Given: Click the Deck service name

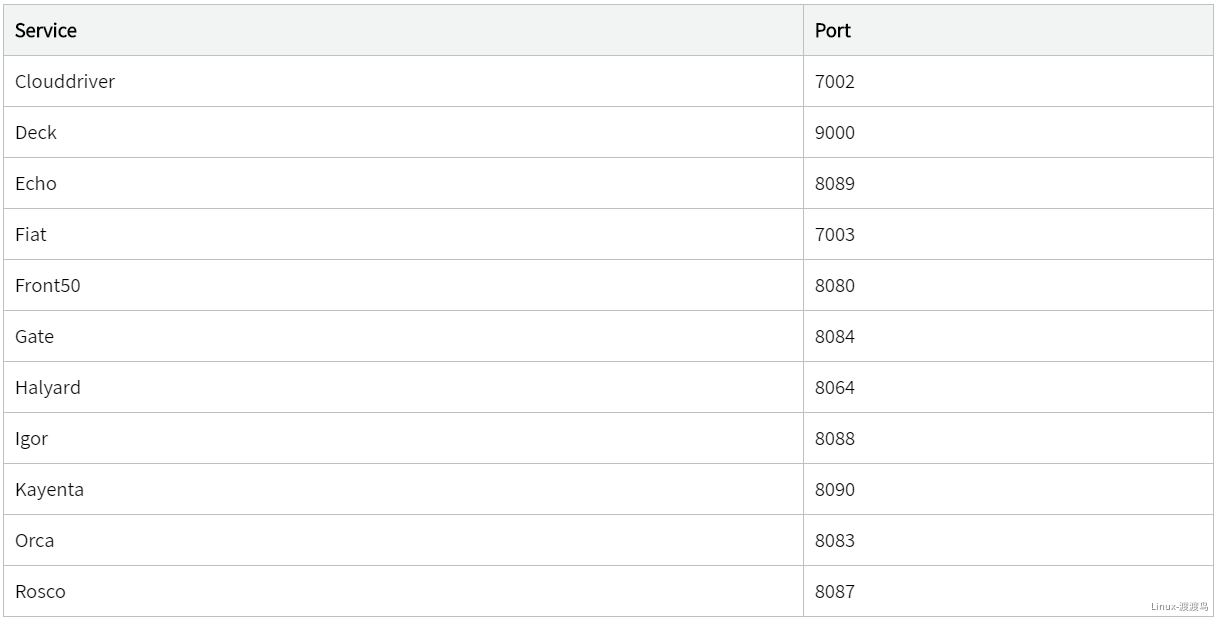Looking at the screenshot, I should tap(36, 133).
